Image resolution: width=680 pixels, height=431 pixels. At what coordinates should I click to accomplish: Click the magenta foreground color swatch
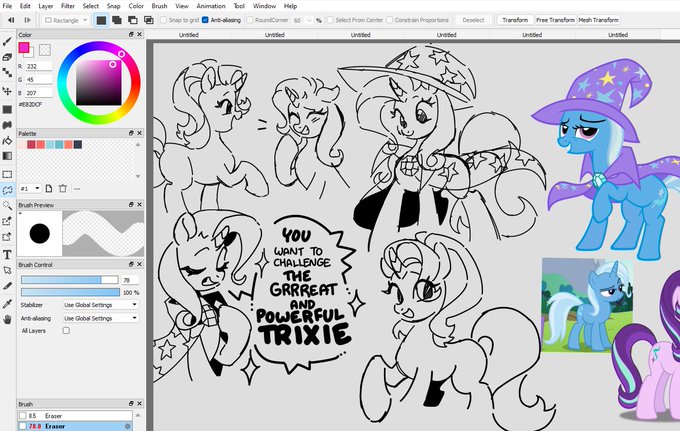pos(24,48)
